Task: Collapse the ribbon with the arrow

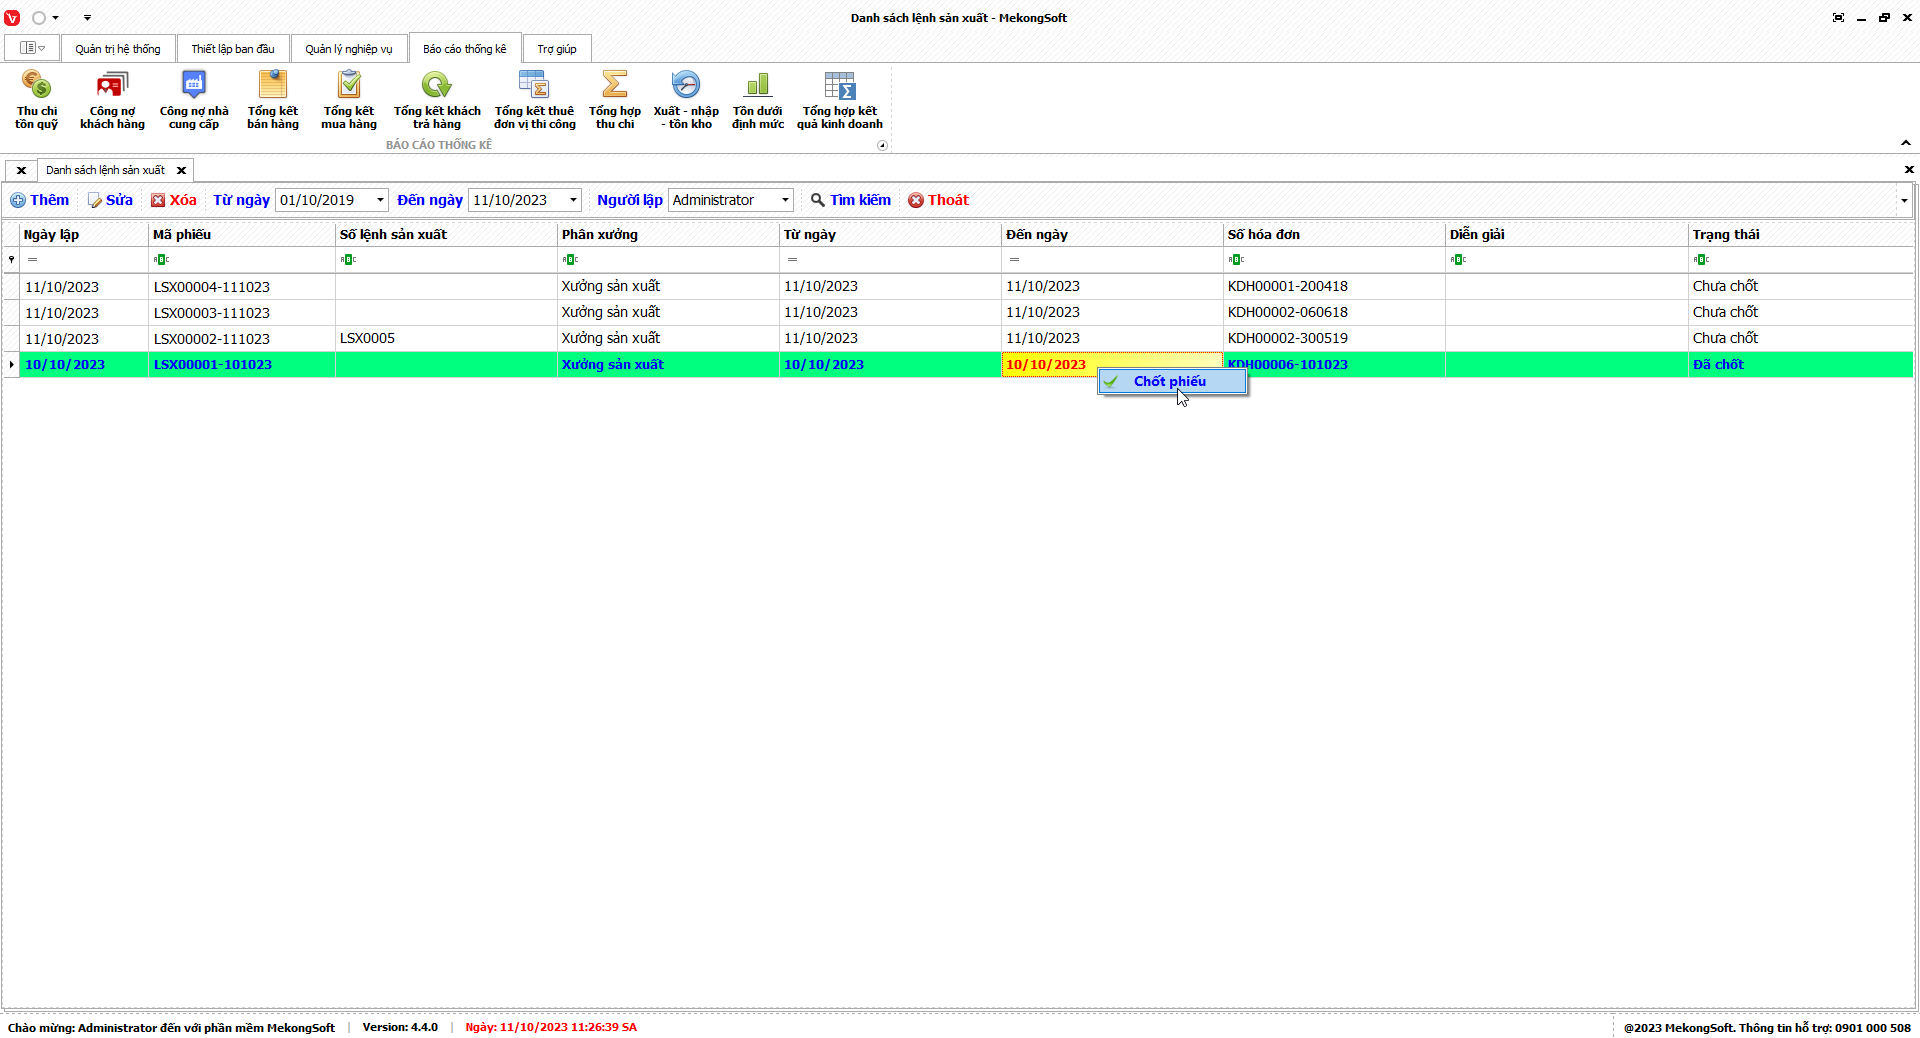Action: (1905, 143)
